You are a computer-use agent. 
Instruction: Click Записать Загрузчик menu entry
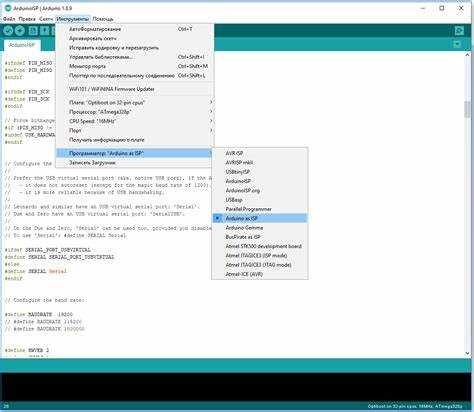[x=134, y=163]
